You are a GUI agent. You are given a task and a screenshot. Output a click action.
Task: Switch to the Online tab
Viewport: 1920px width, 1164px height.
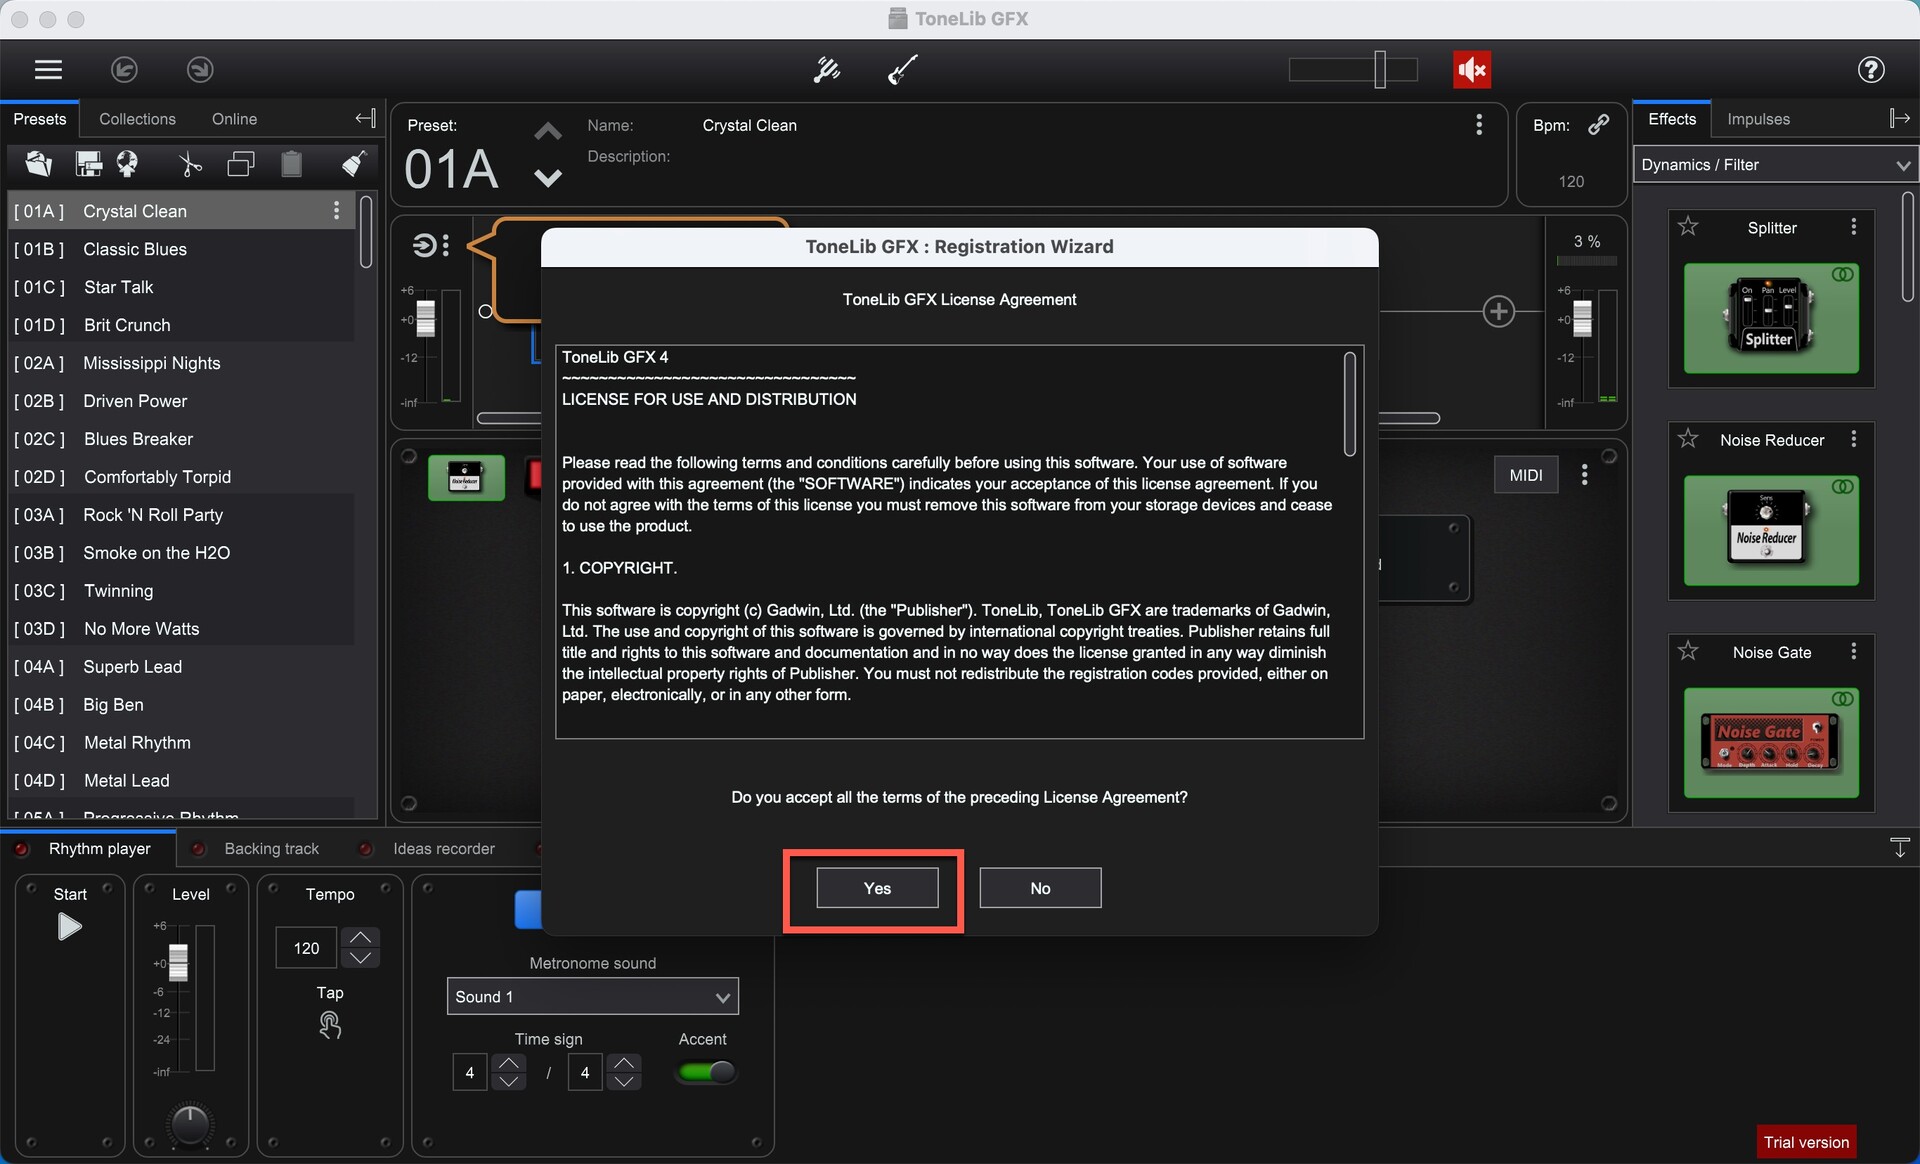pyautogui.click(x=234, y=119)
